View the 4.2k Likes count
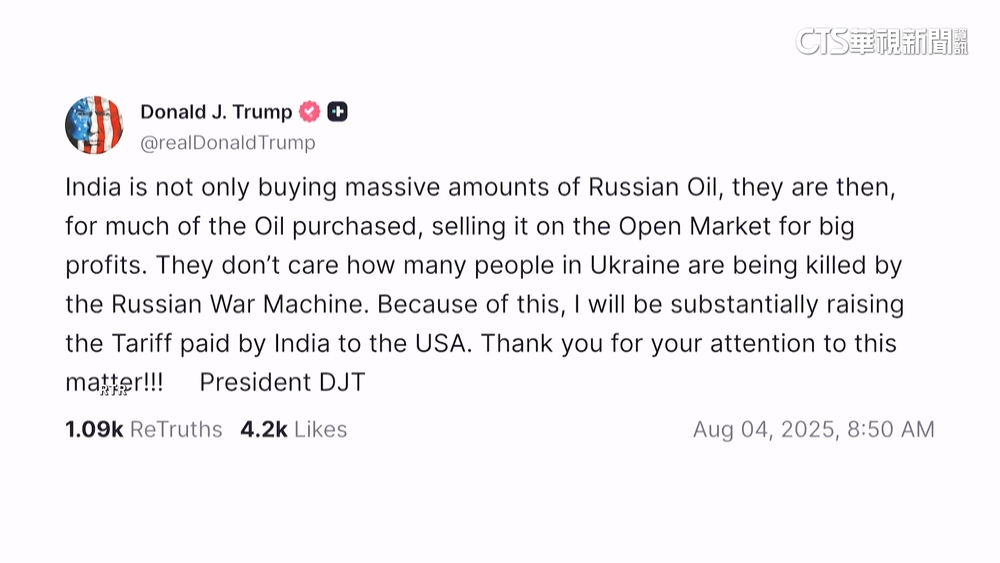The width and height of the screenshot is (1000, 563). (293, 430)
